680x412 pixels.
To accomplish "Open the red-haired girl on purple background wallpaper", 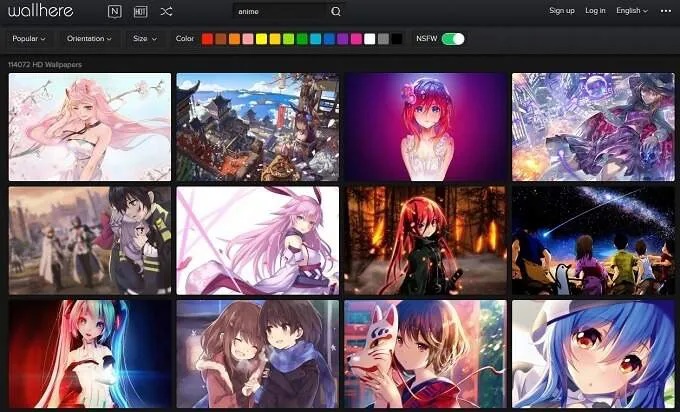I will 425,127.
